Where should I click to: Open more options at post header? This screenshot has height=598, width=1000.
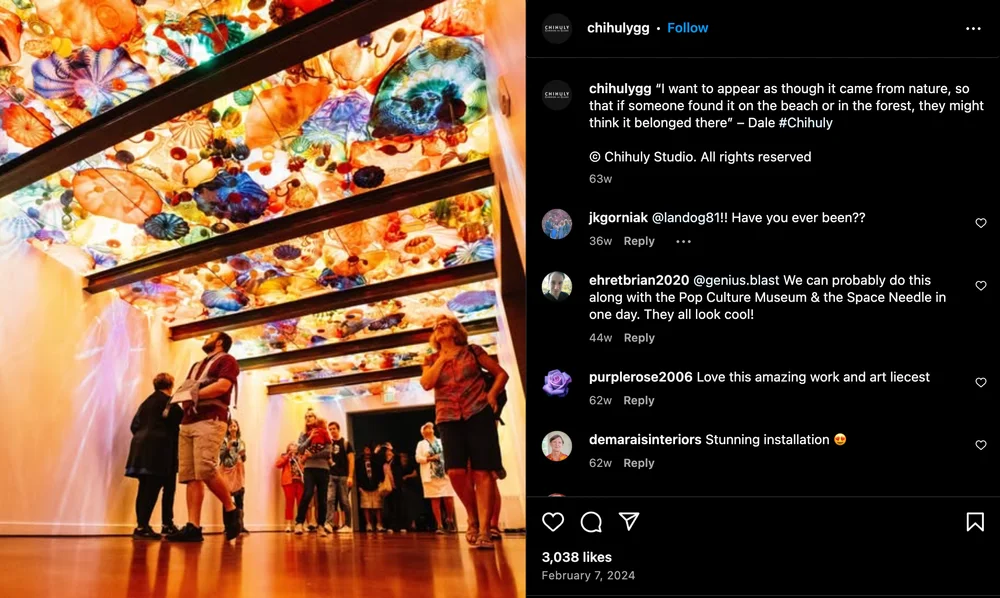pos(973,28)
